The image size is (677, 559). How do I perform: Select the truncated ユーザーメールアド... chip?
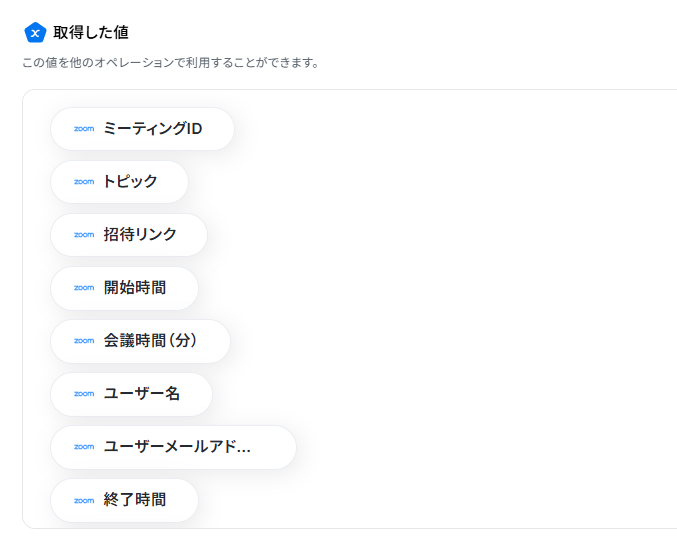(x=174, y=447)
